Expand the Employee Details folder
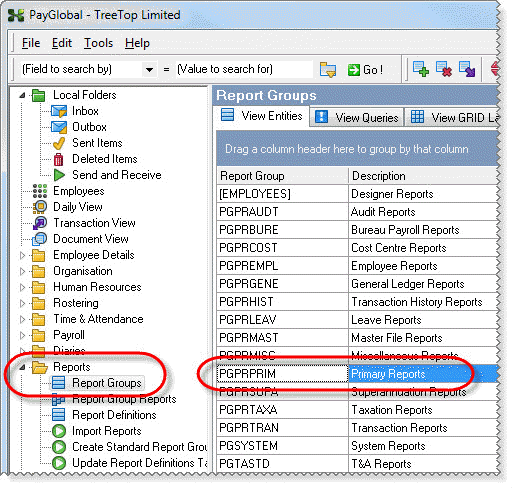The width and height of the screenshot is (517, 492). (x=22, y=255)
